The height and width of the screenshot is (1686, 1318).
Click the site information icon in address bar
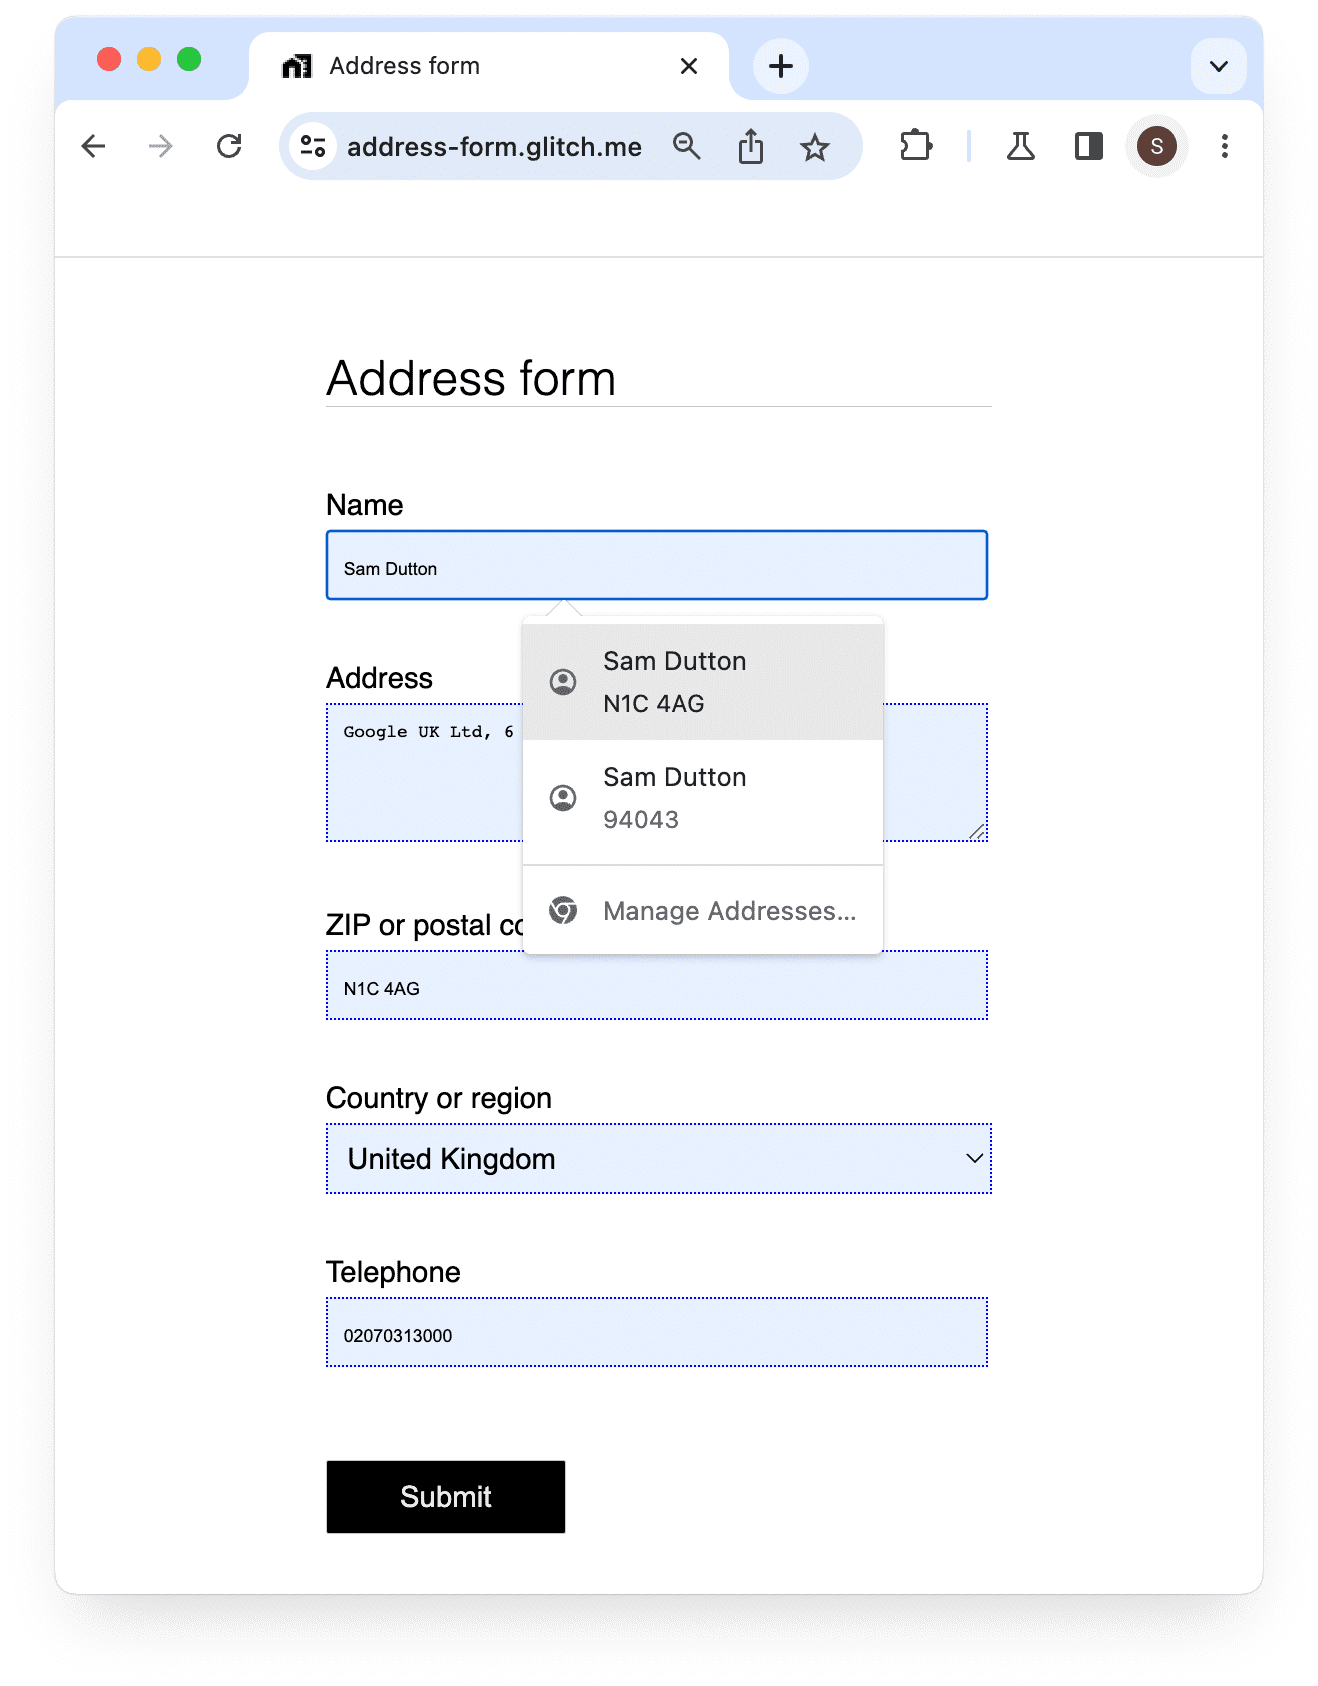(311, 146)
